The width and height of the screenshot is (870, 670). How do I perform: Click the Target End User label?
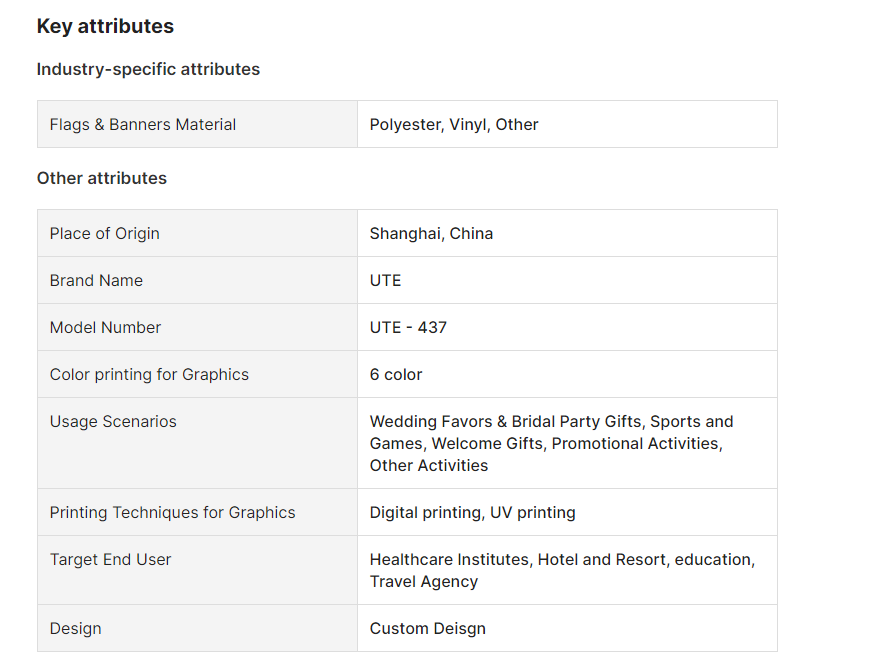pos(110,560)
